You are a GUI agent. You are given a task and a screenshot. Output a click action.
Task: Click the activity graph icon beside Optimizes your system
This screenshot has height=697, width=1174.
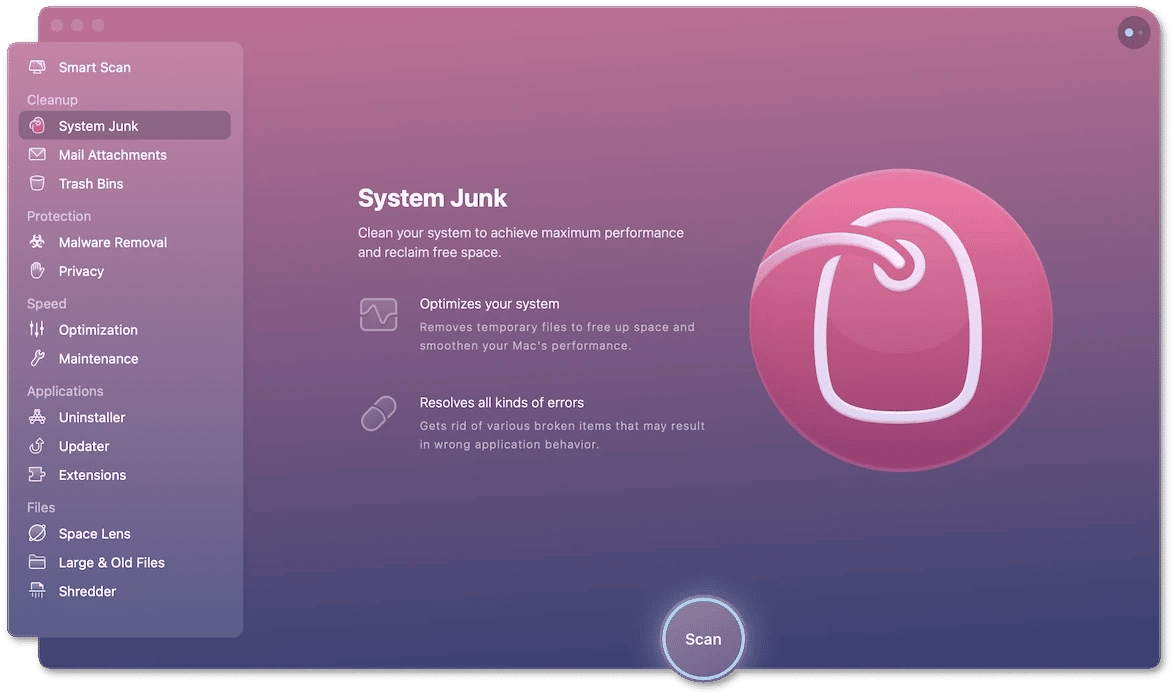pos(378,314)
